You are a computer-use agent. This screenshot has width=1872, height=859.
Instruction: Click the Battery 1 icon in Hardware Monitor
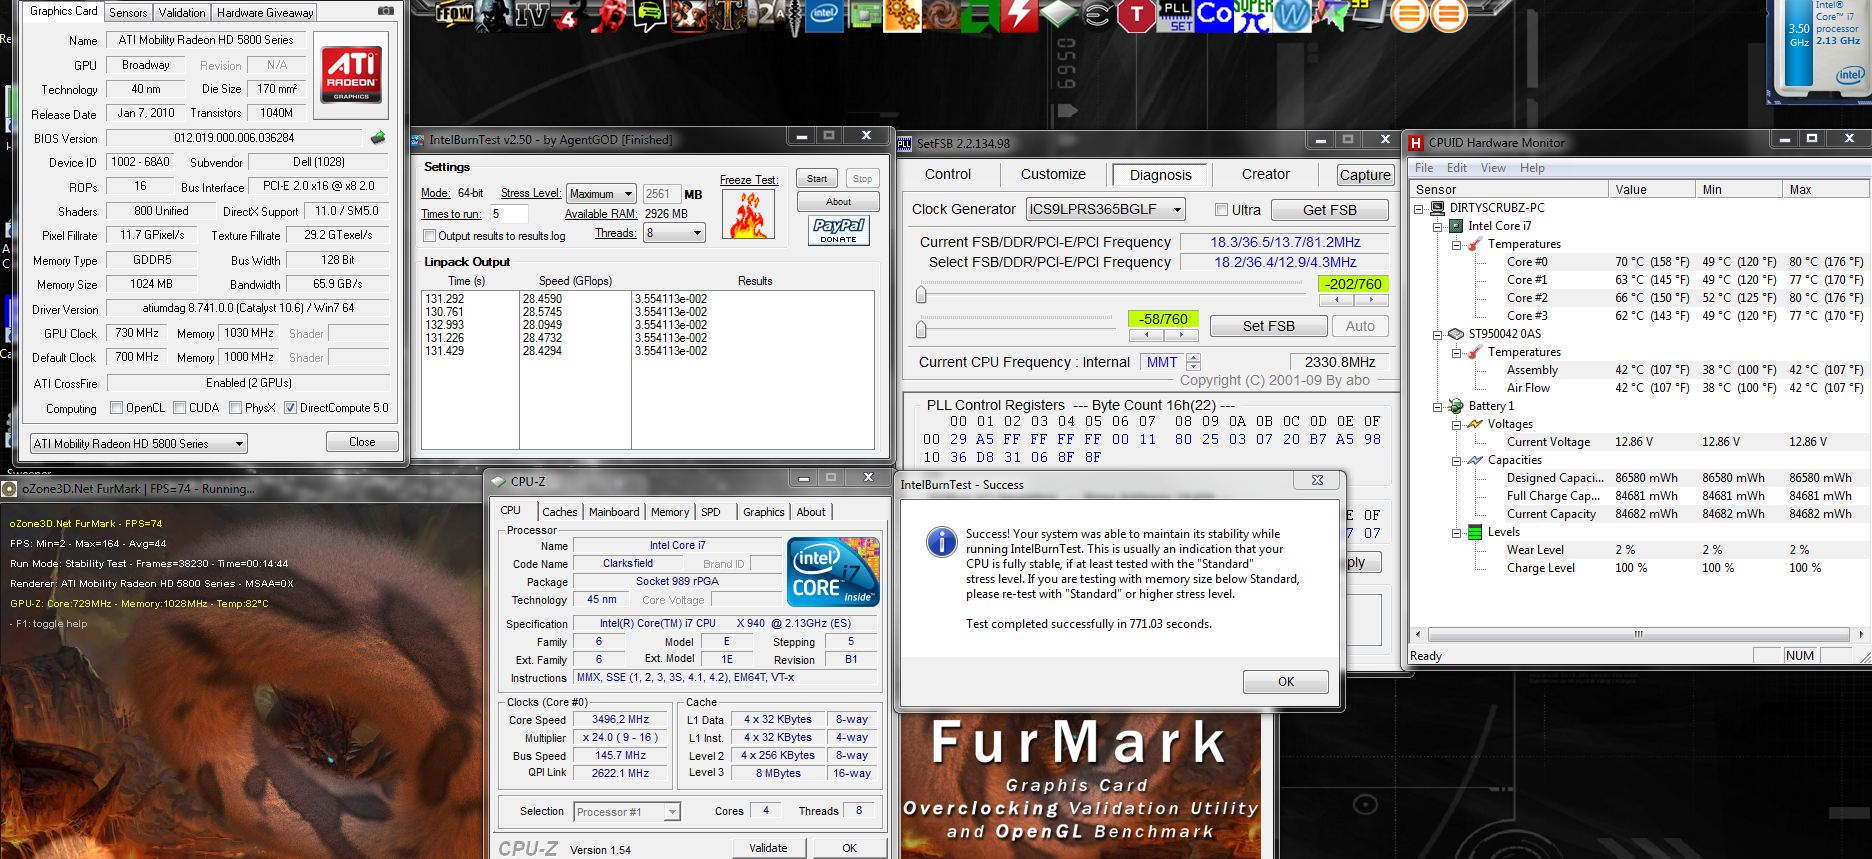click(x=1456, y=406)
